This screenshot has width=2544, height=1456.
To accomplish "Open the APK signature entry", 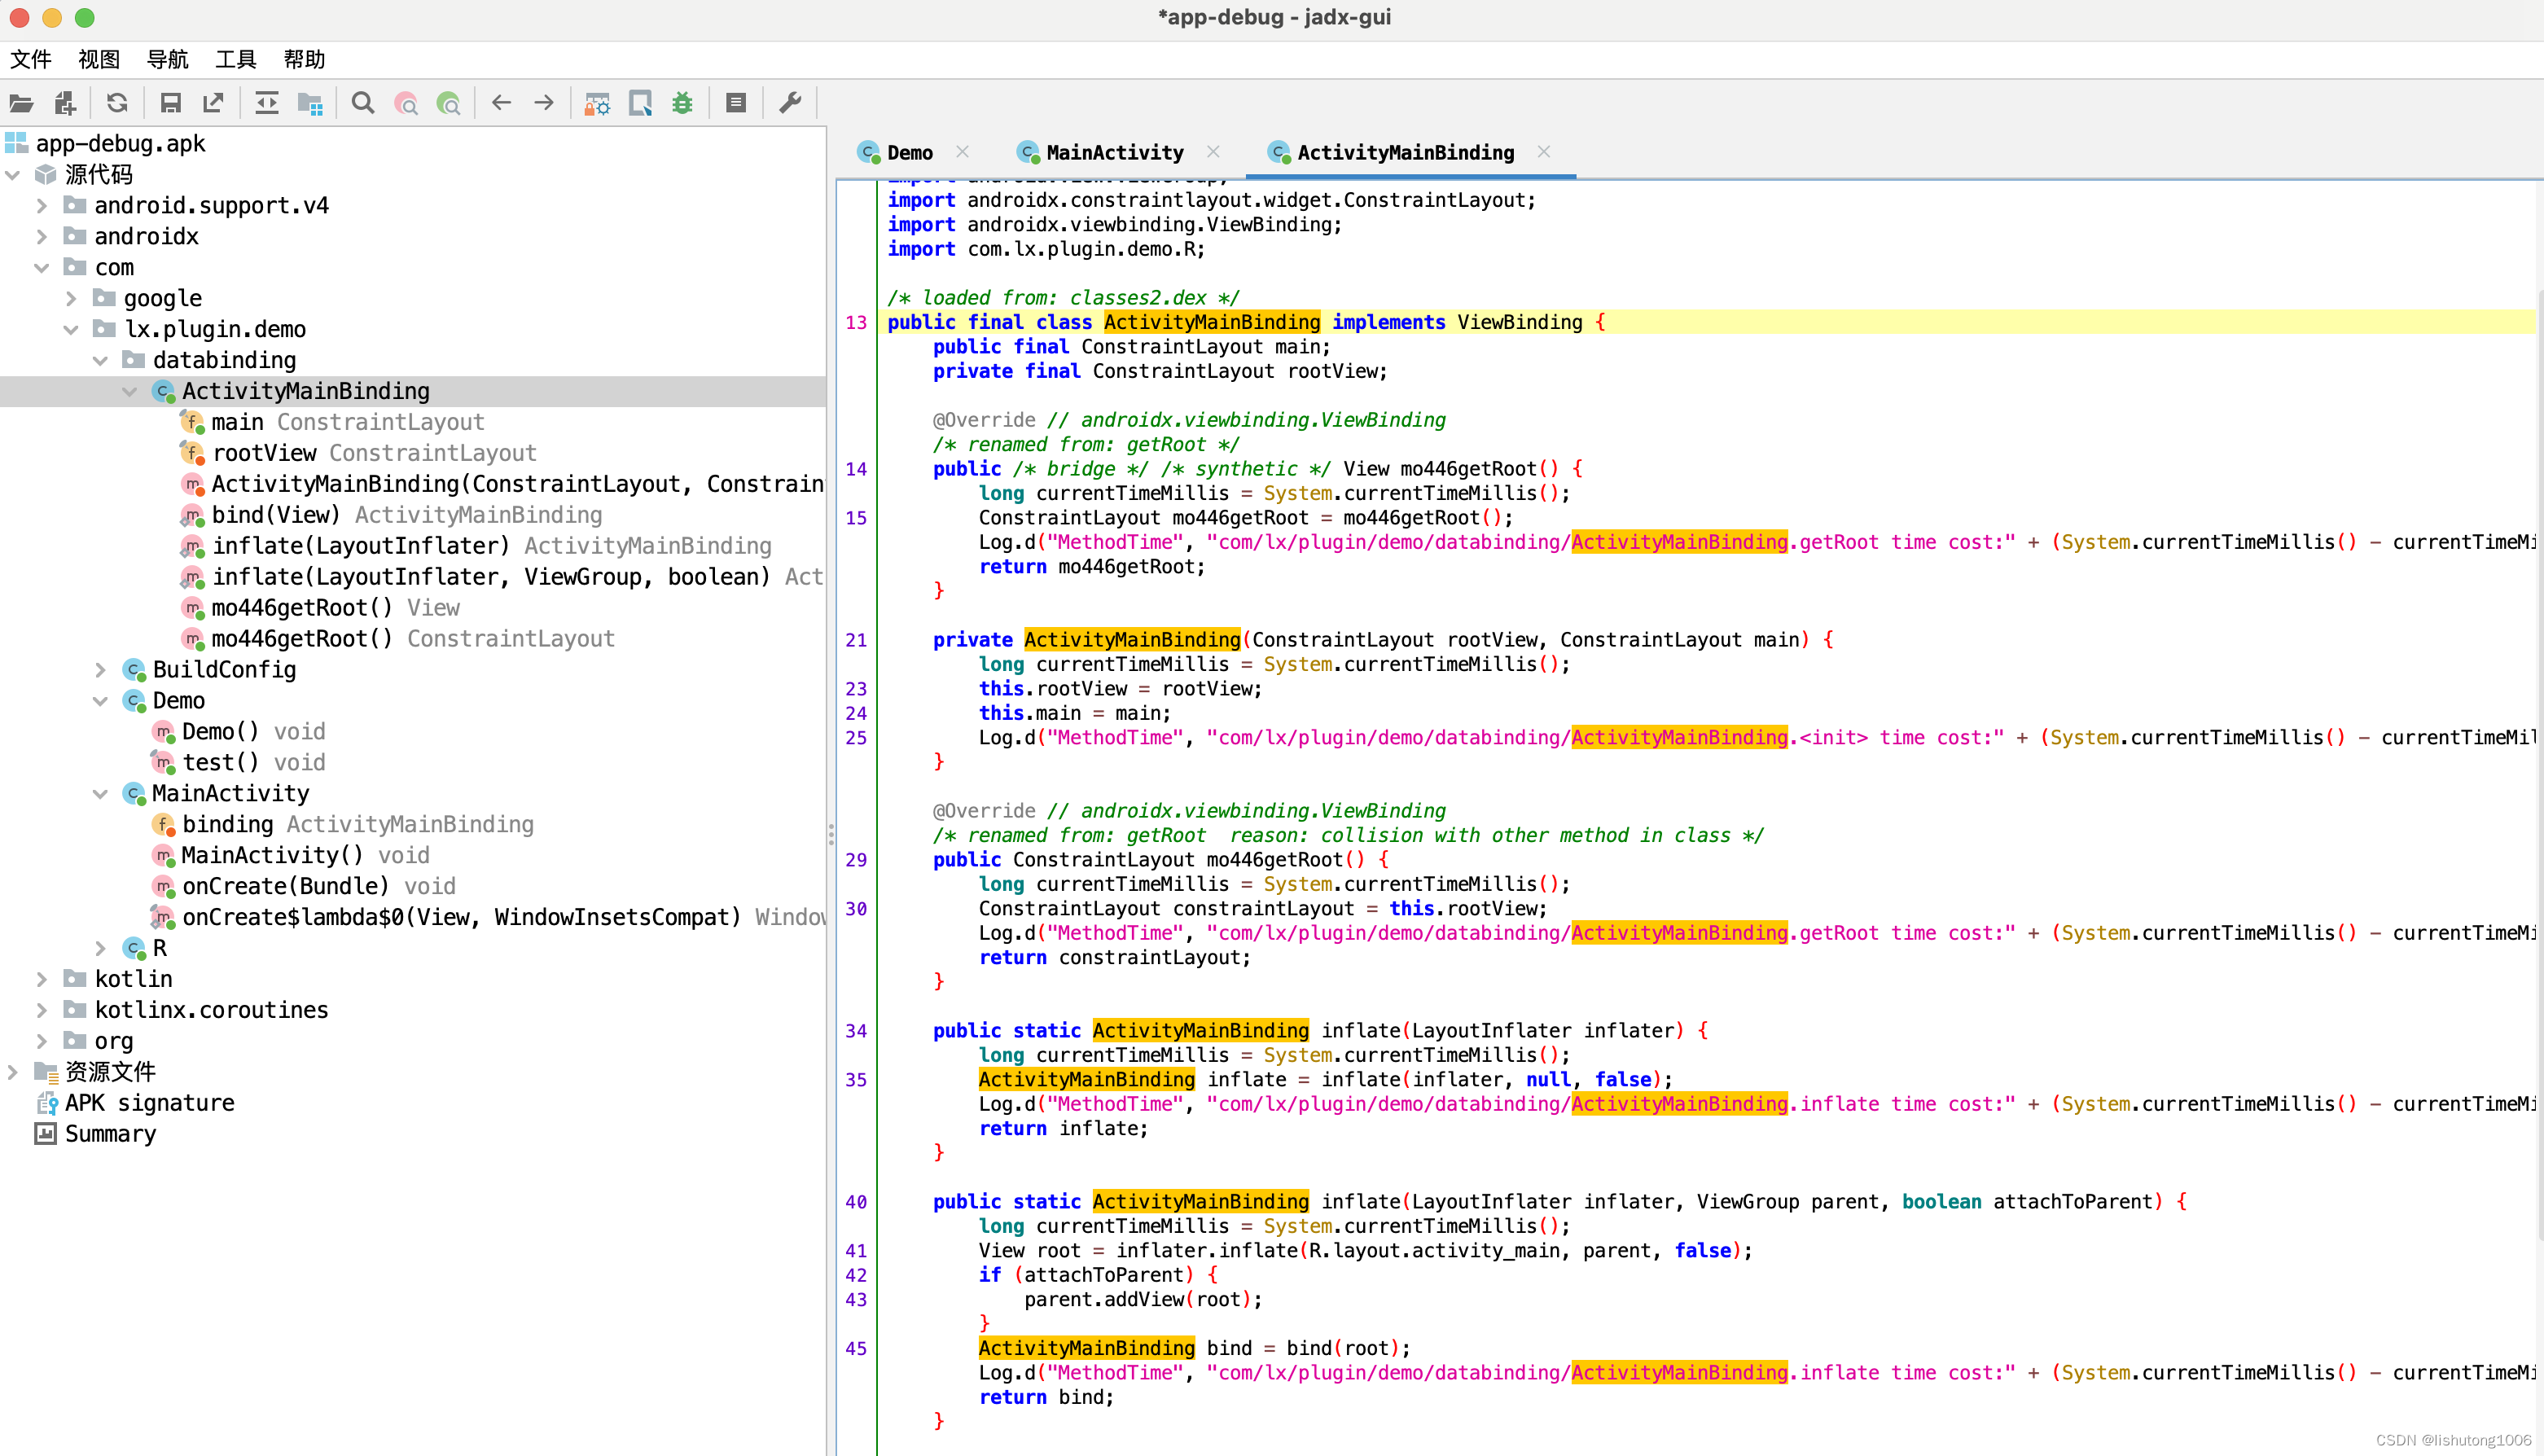I will (x=149, y=1102).
